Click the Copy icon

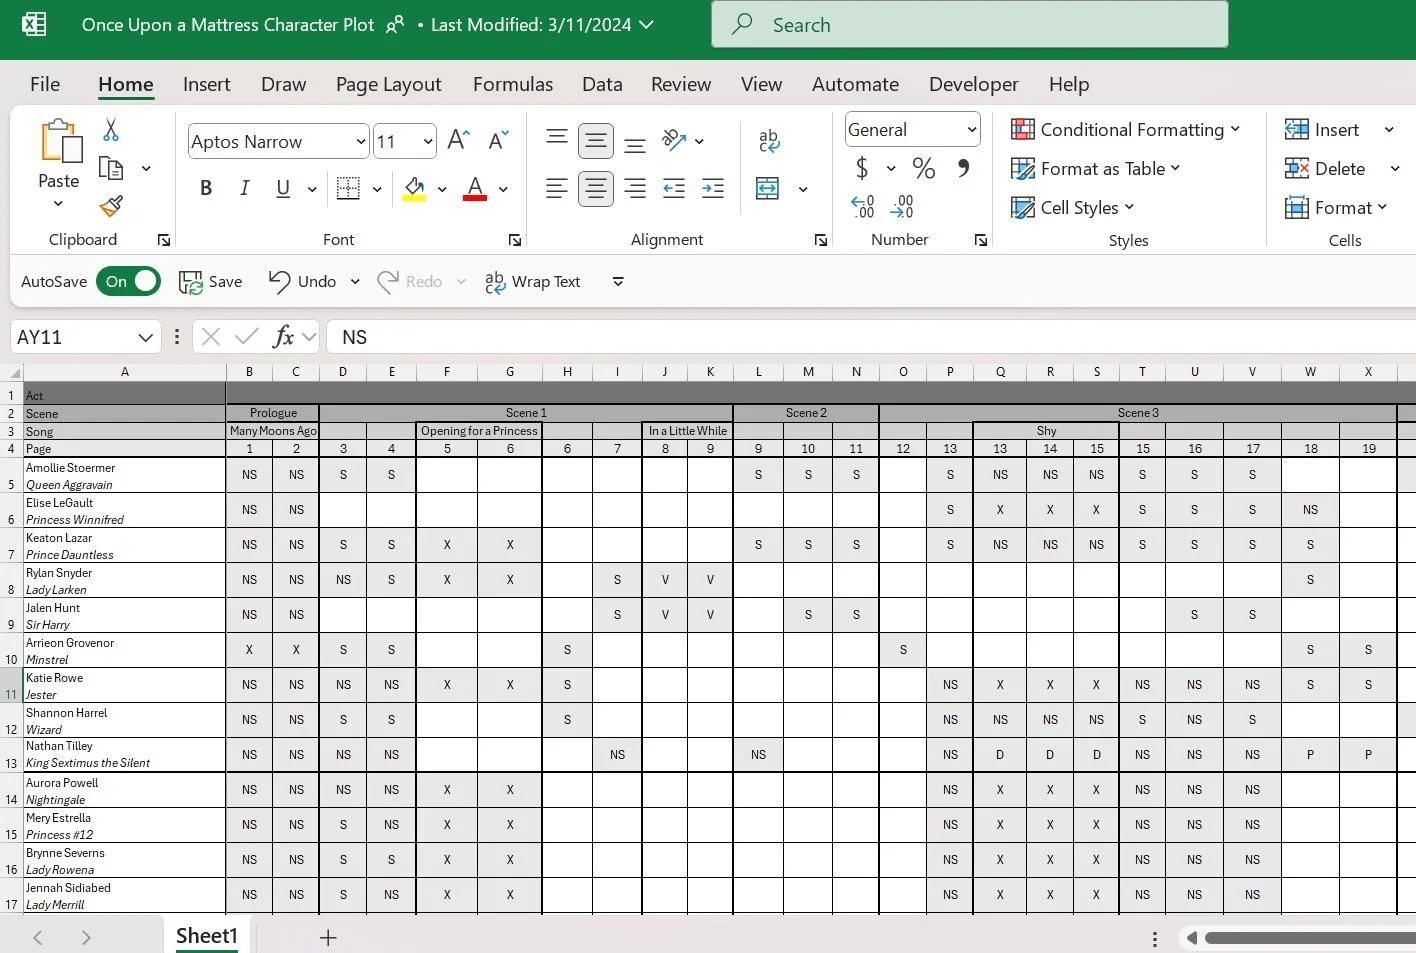click(x=111, y=168)
